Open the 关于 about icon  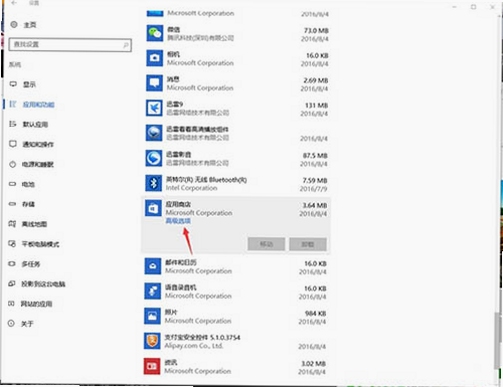click(x=11, y=323)
